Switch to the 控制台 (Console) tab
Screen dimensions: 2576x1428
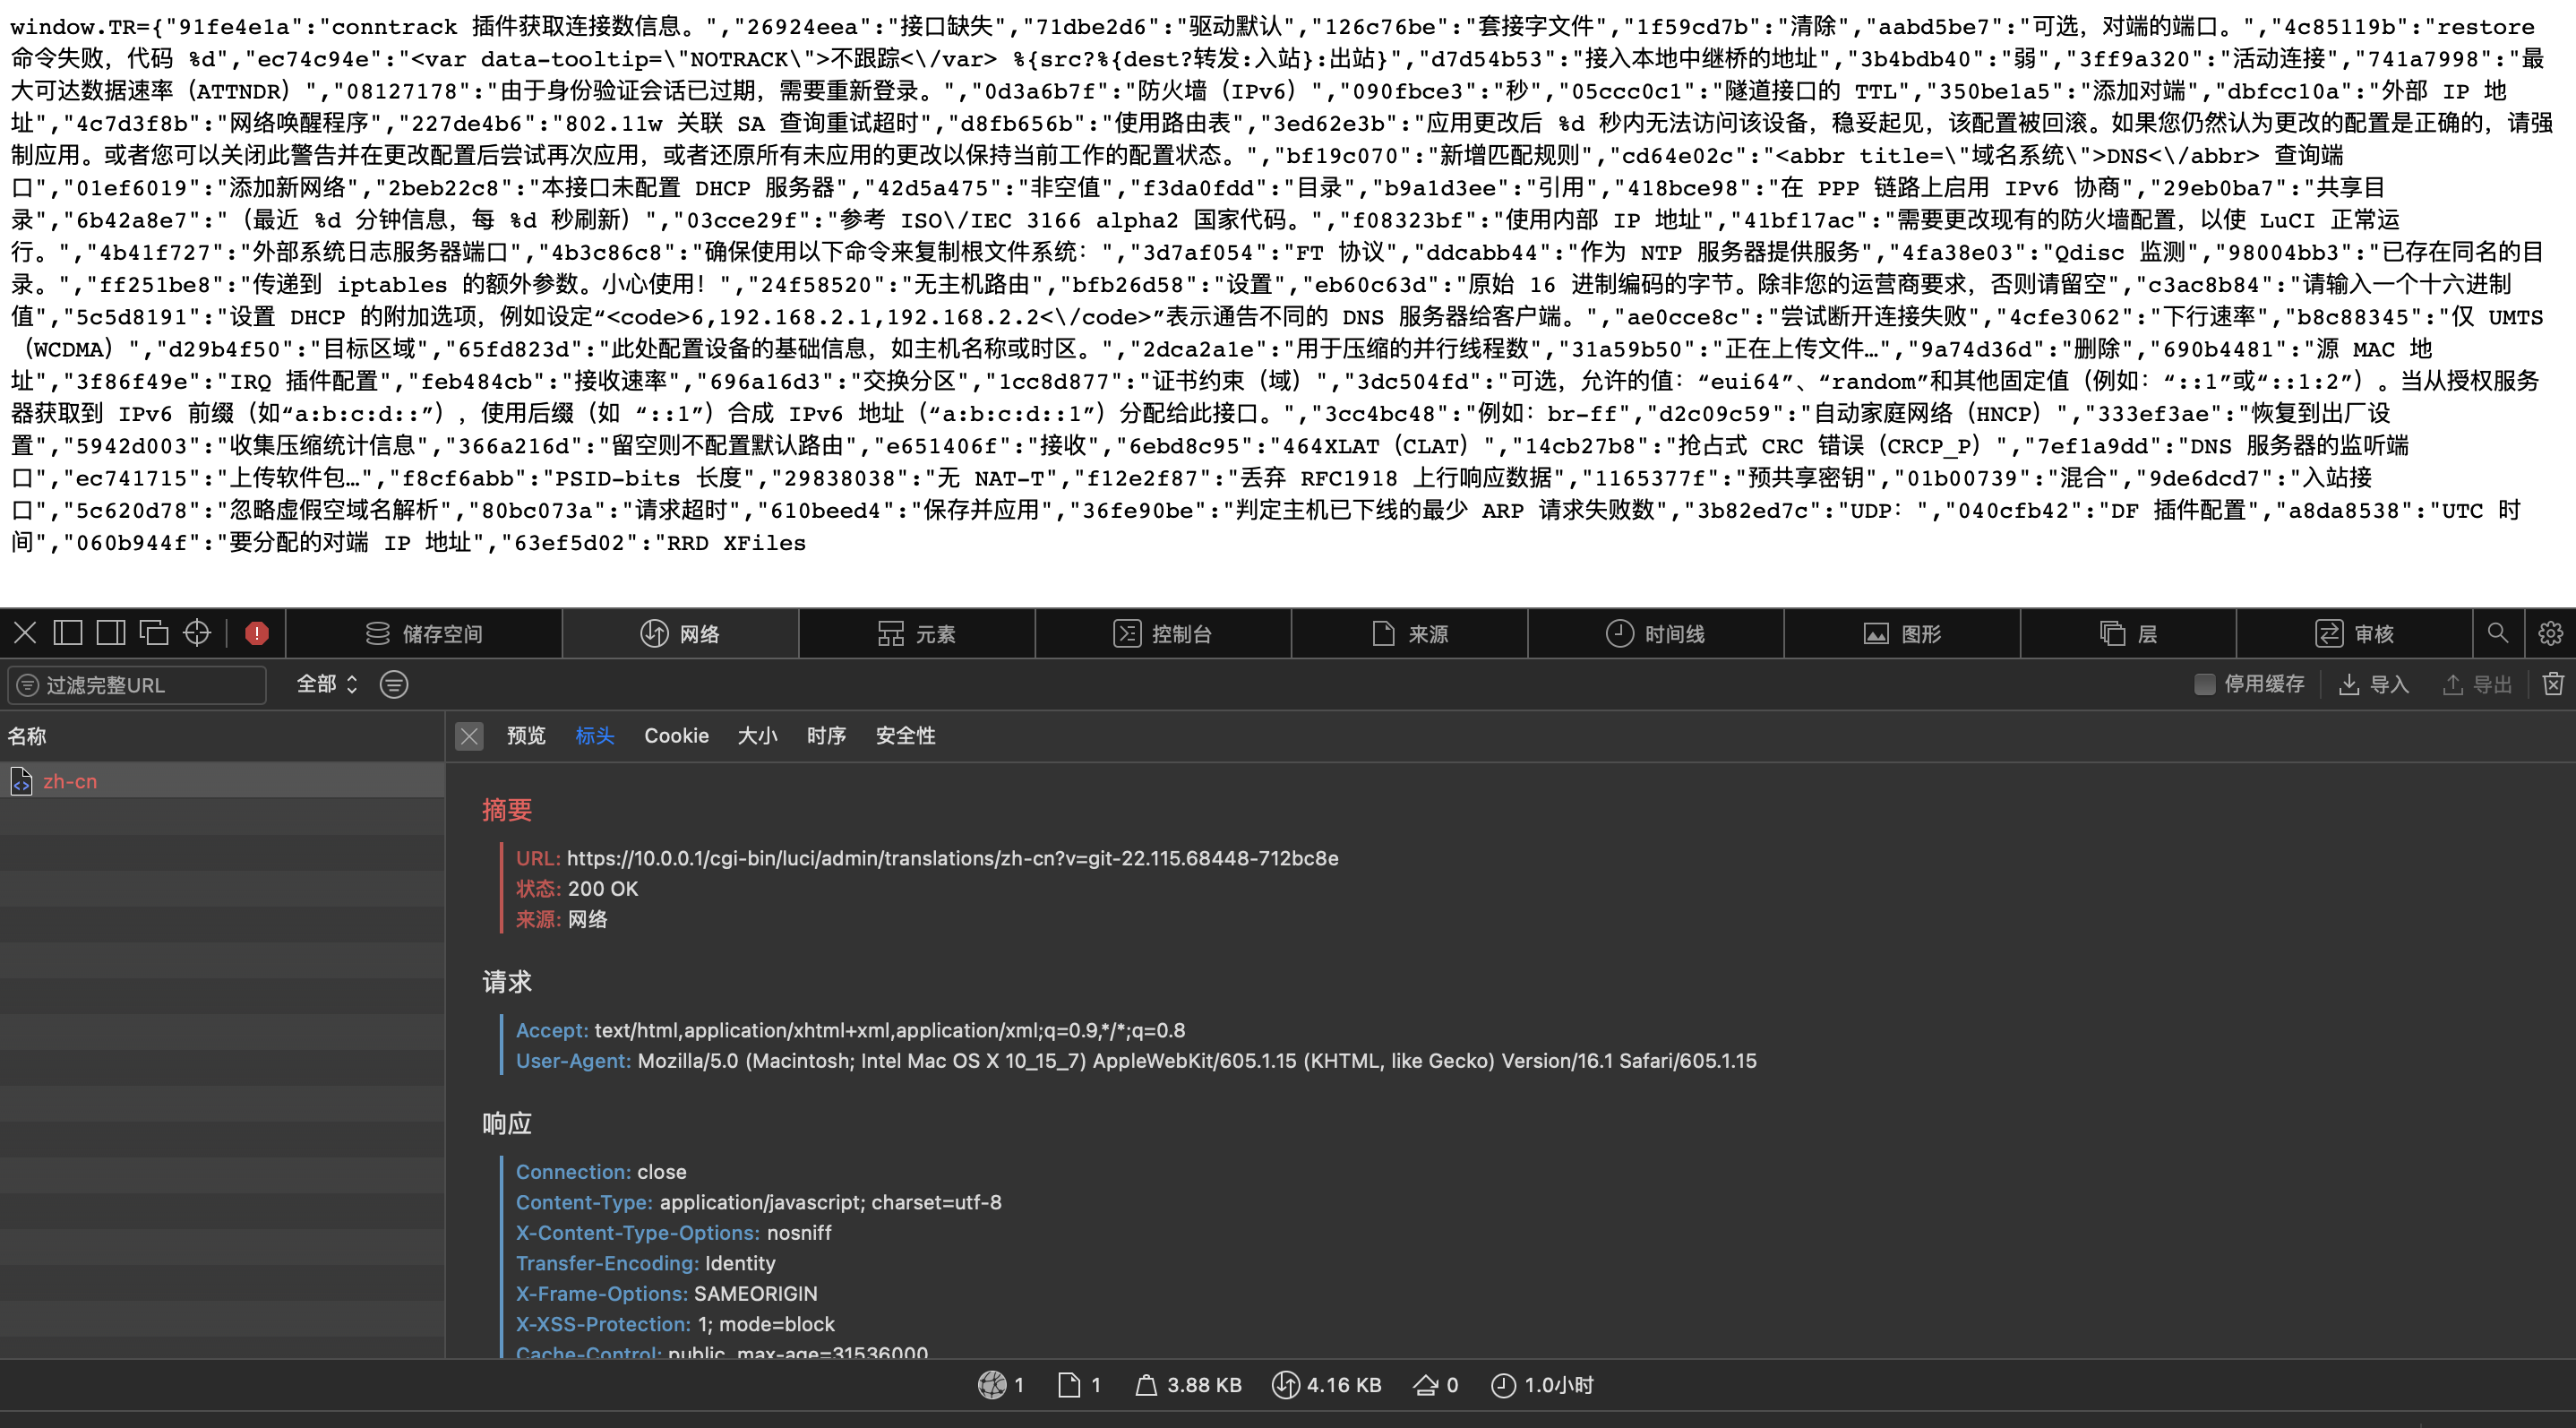point(1166,632)
